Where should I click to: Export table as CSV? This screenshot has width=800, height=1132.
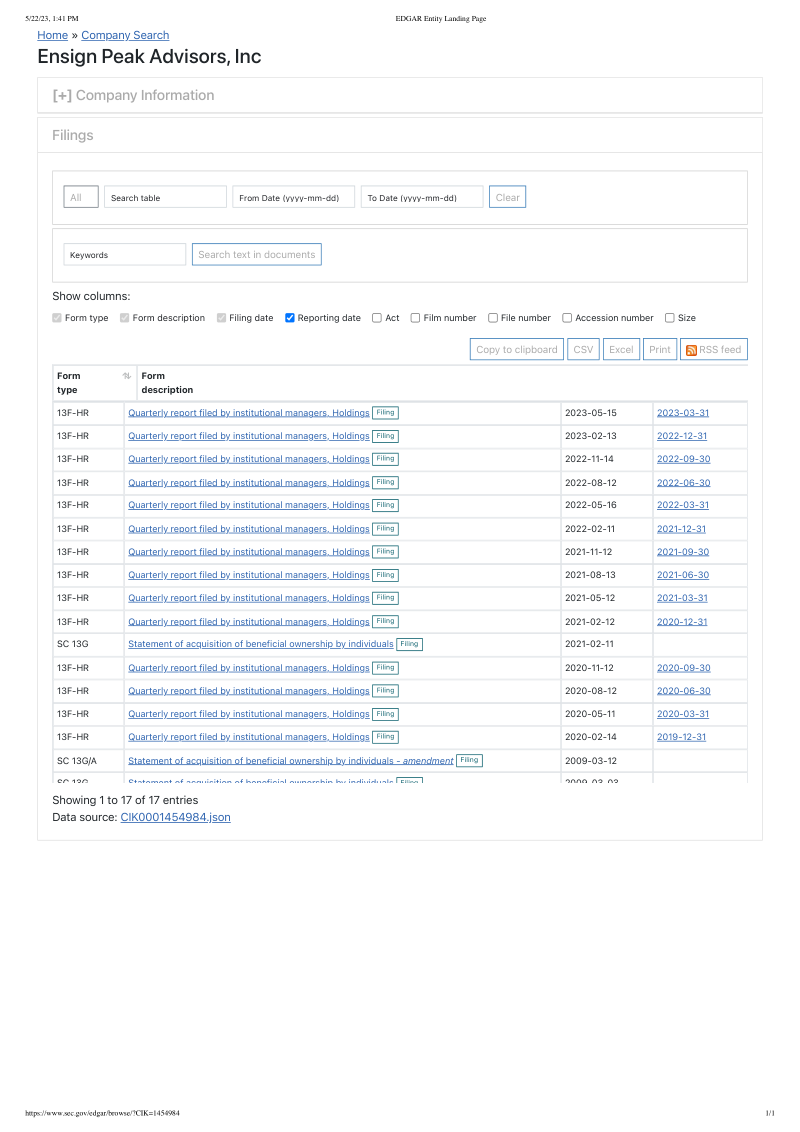(x=583, y=349)
